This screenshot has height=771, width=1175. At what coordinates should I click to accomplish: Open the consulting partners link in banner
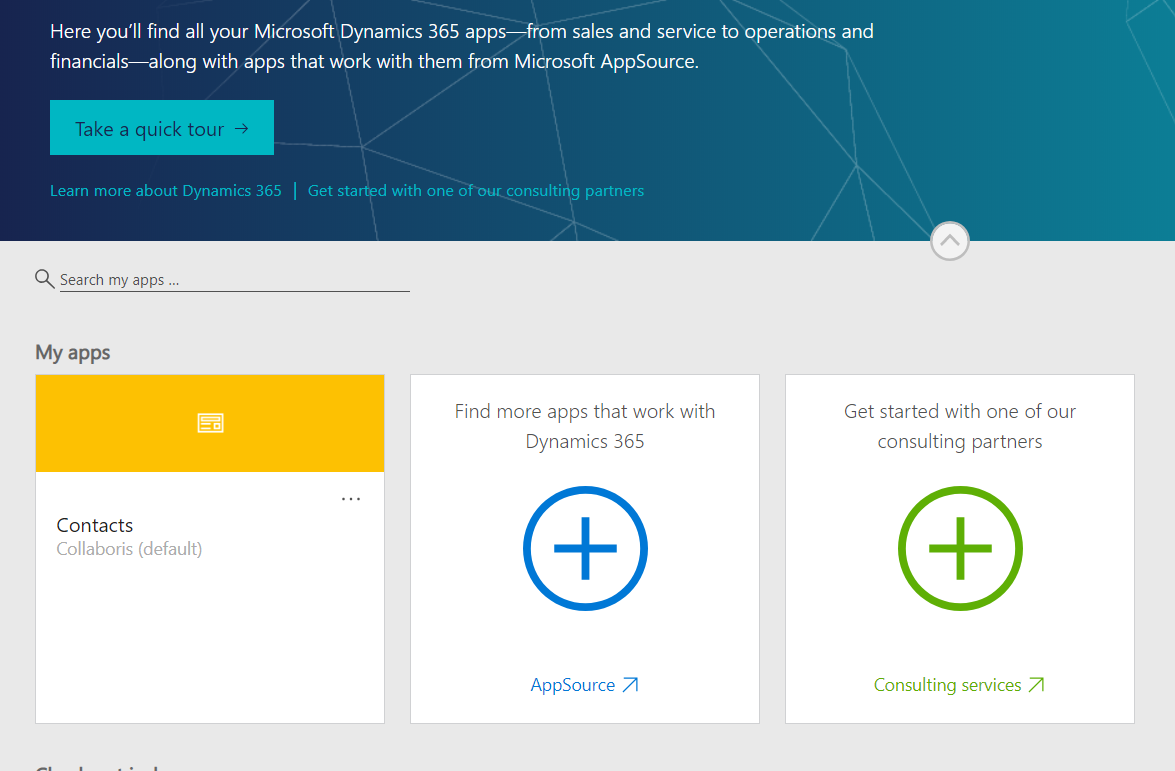[476, 190]
